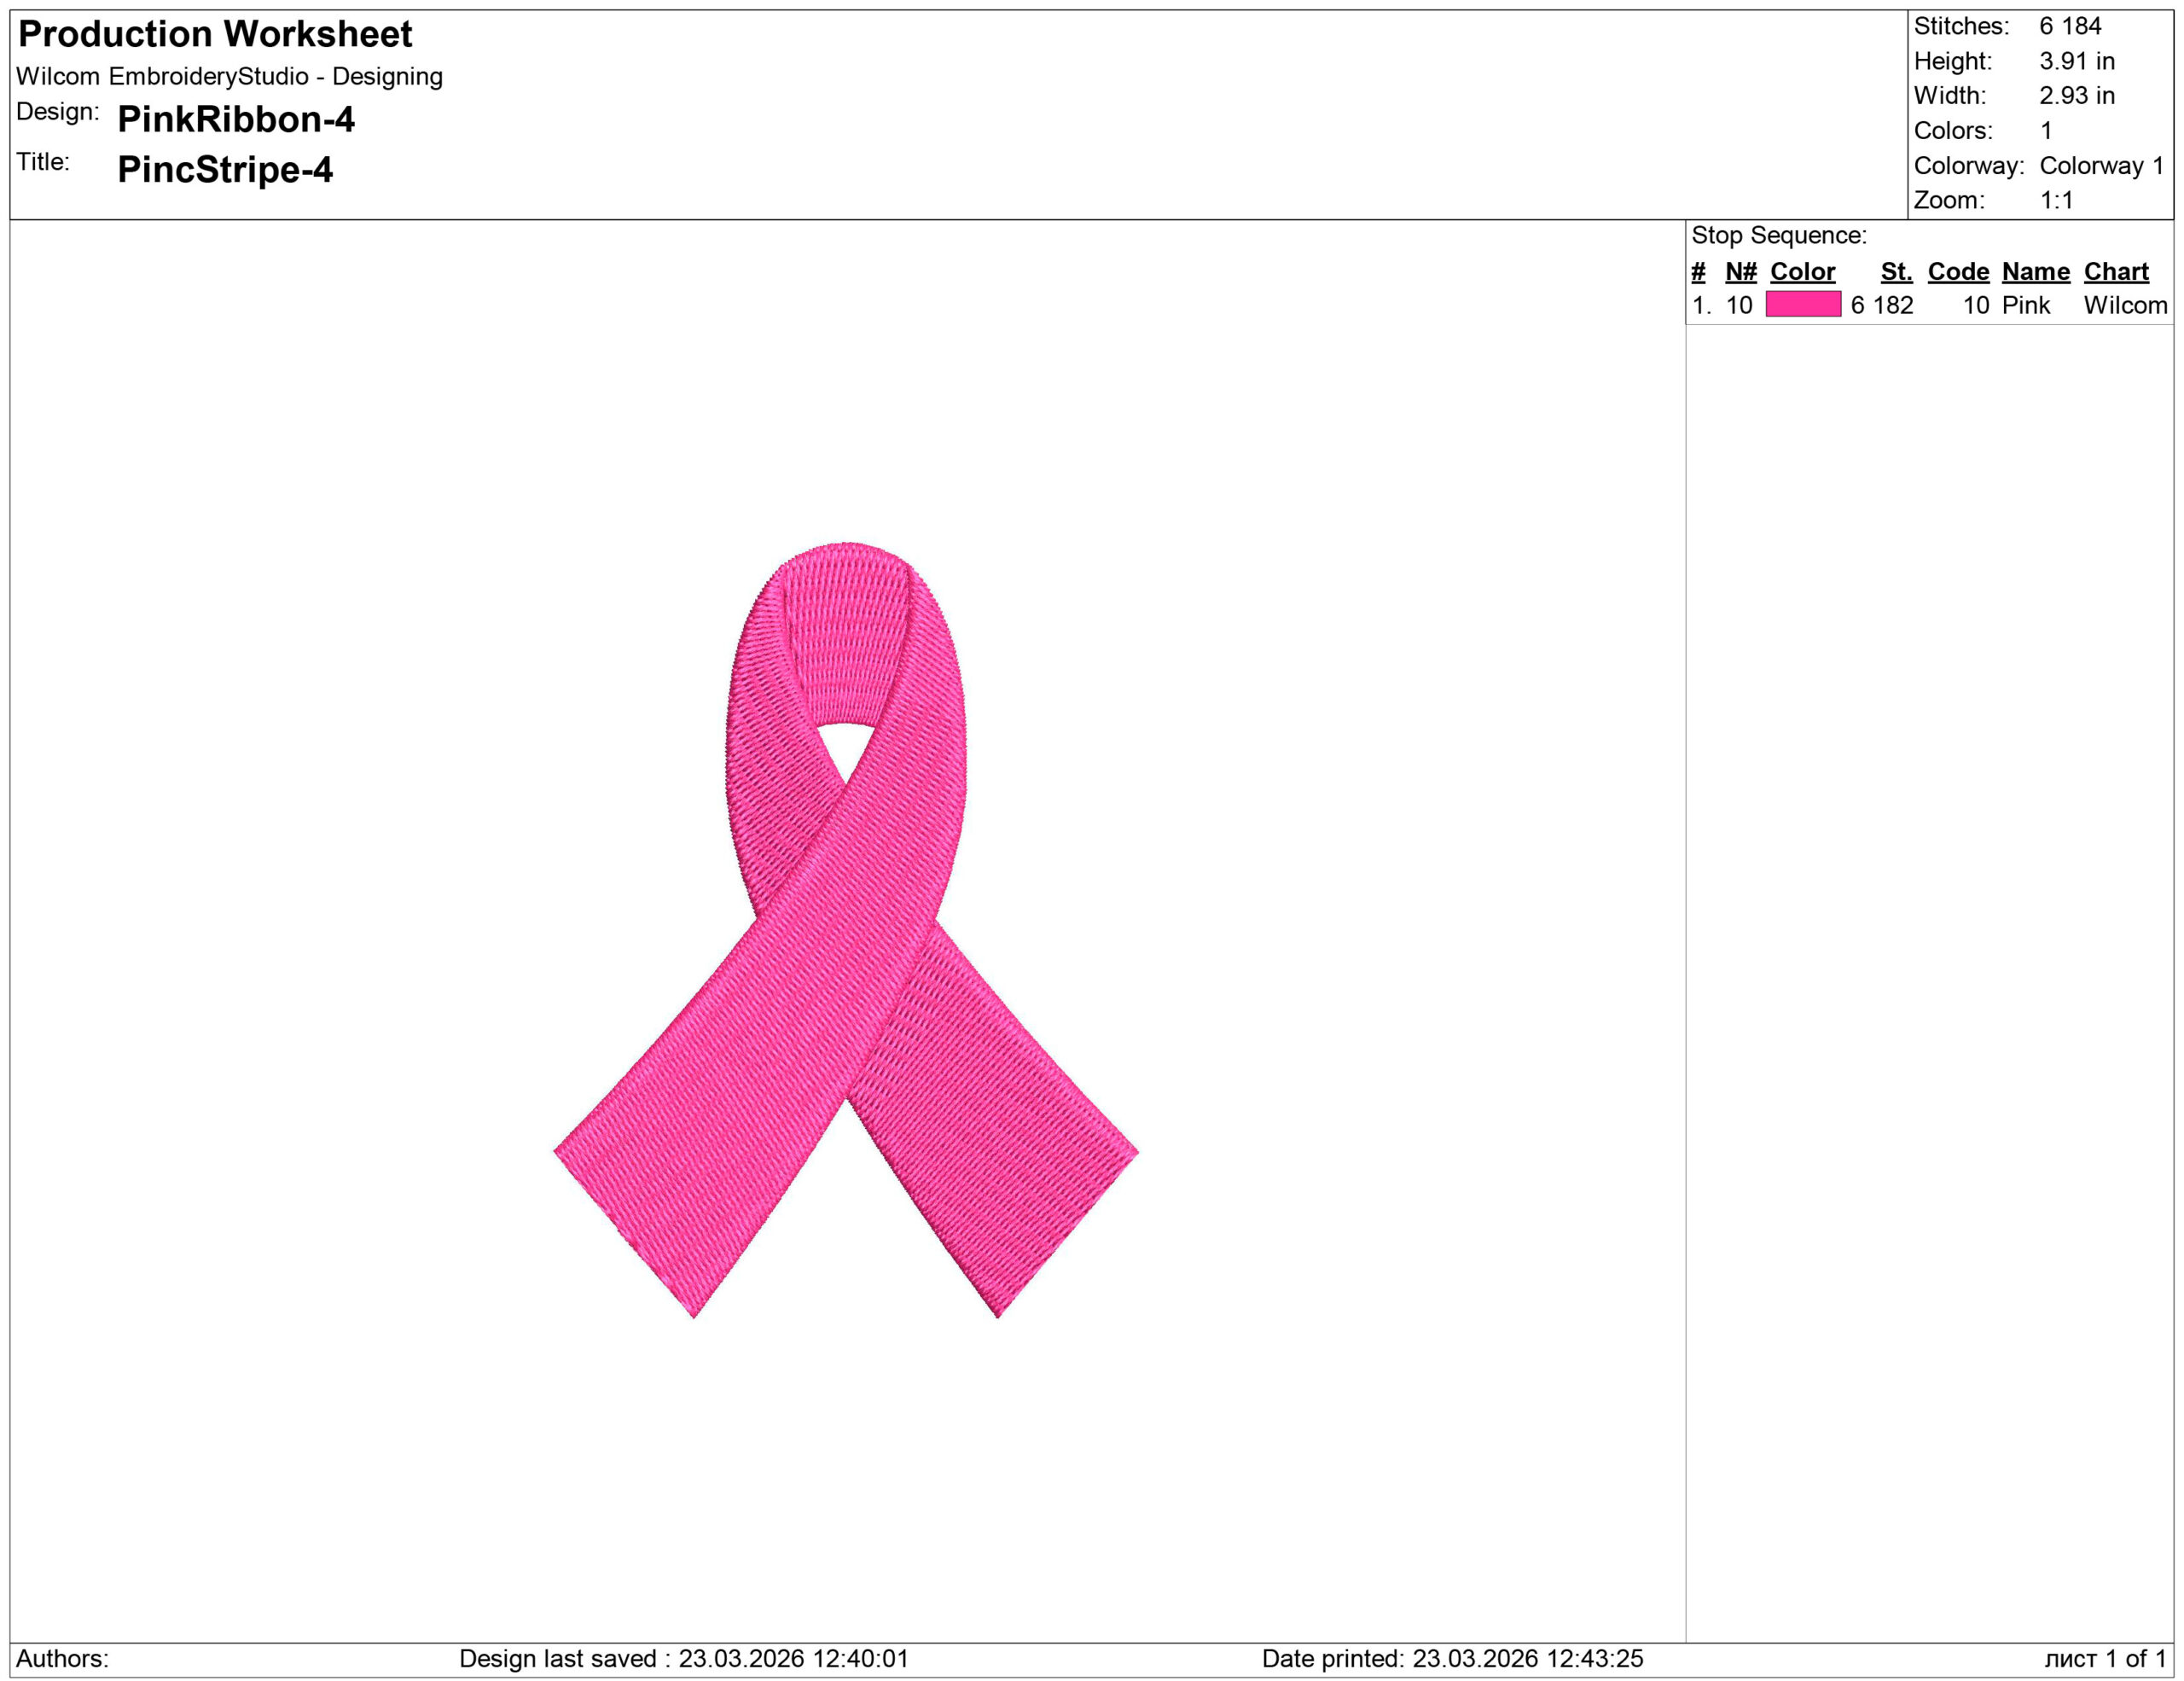
Task: Click the Code column header
Action: (1957, 271)
